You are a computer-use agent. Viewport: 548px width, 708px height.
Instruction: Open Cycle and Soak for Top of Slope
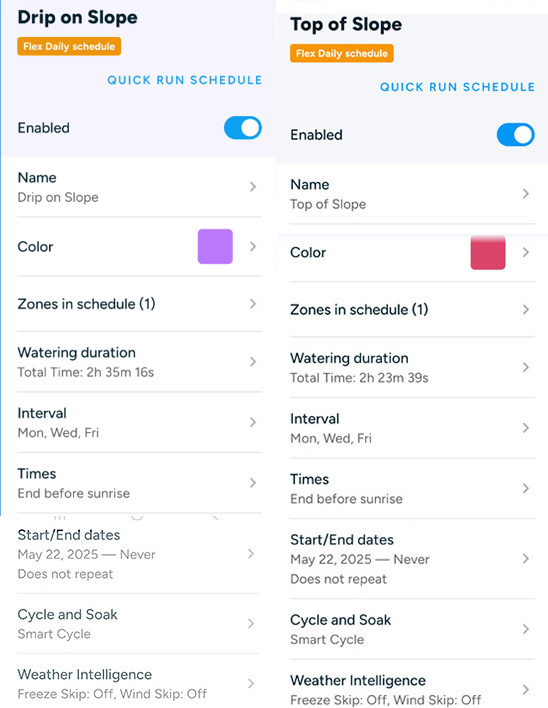[412, 629]
